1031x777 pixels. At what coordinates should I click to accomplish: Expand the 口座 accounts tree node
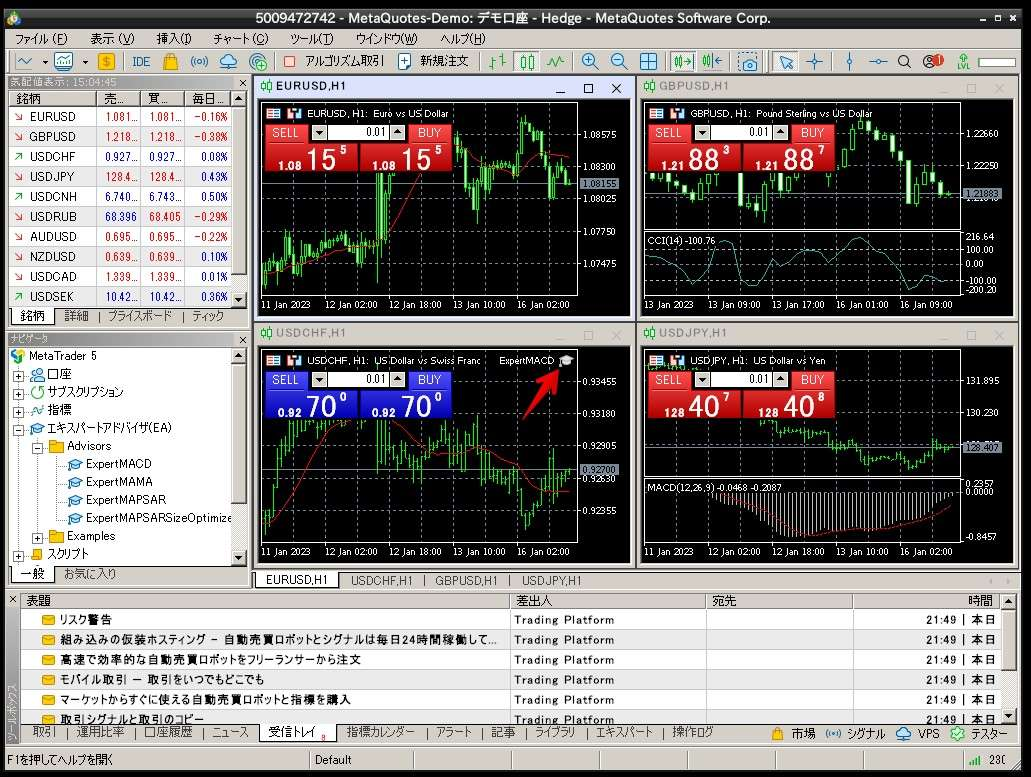coord(19,376)
